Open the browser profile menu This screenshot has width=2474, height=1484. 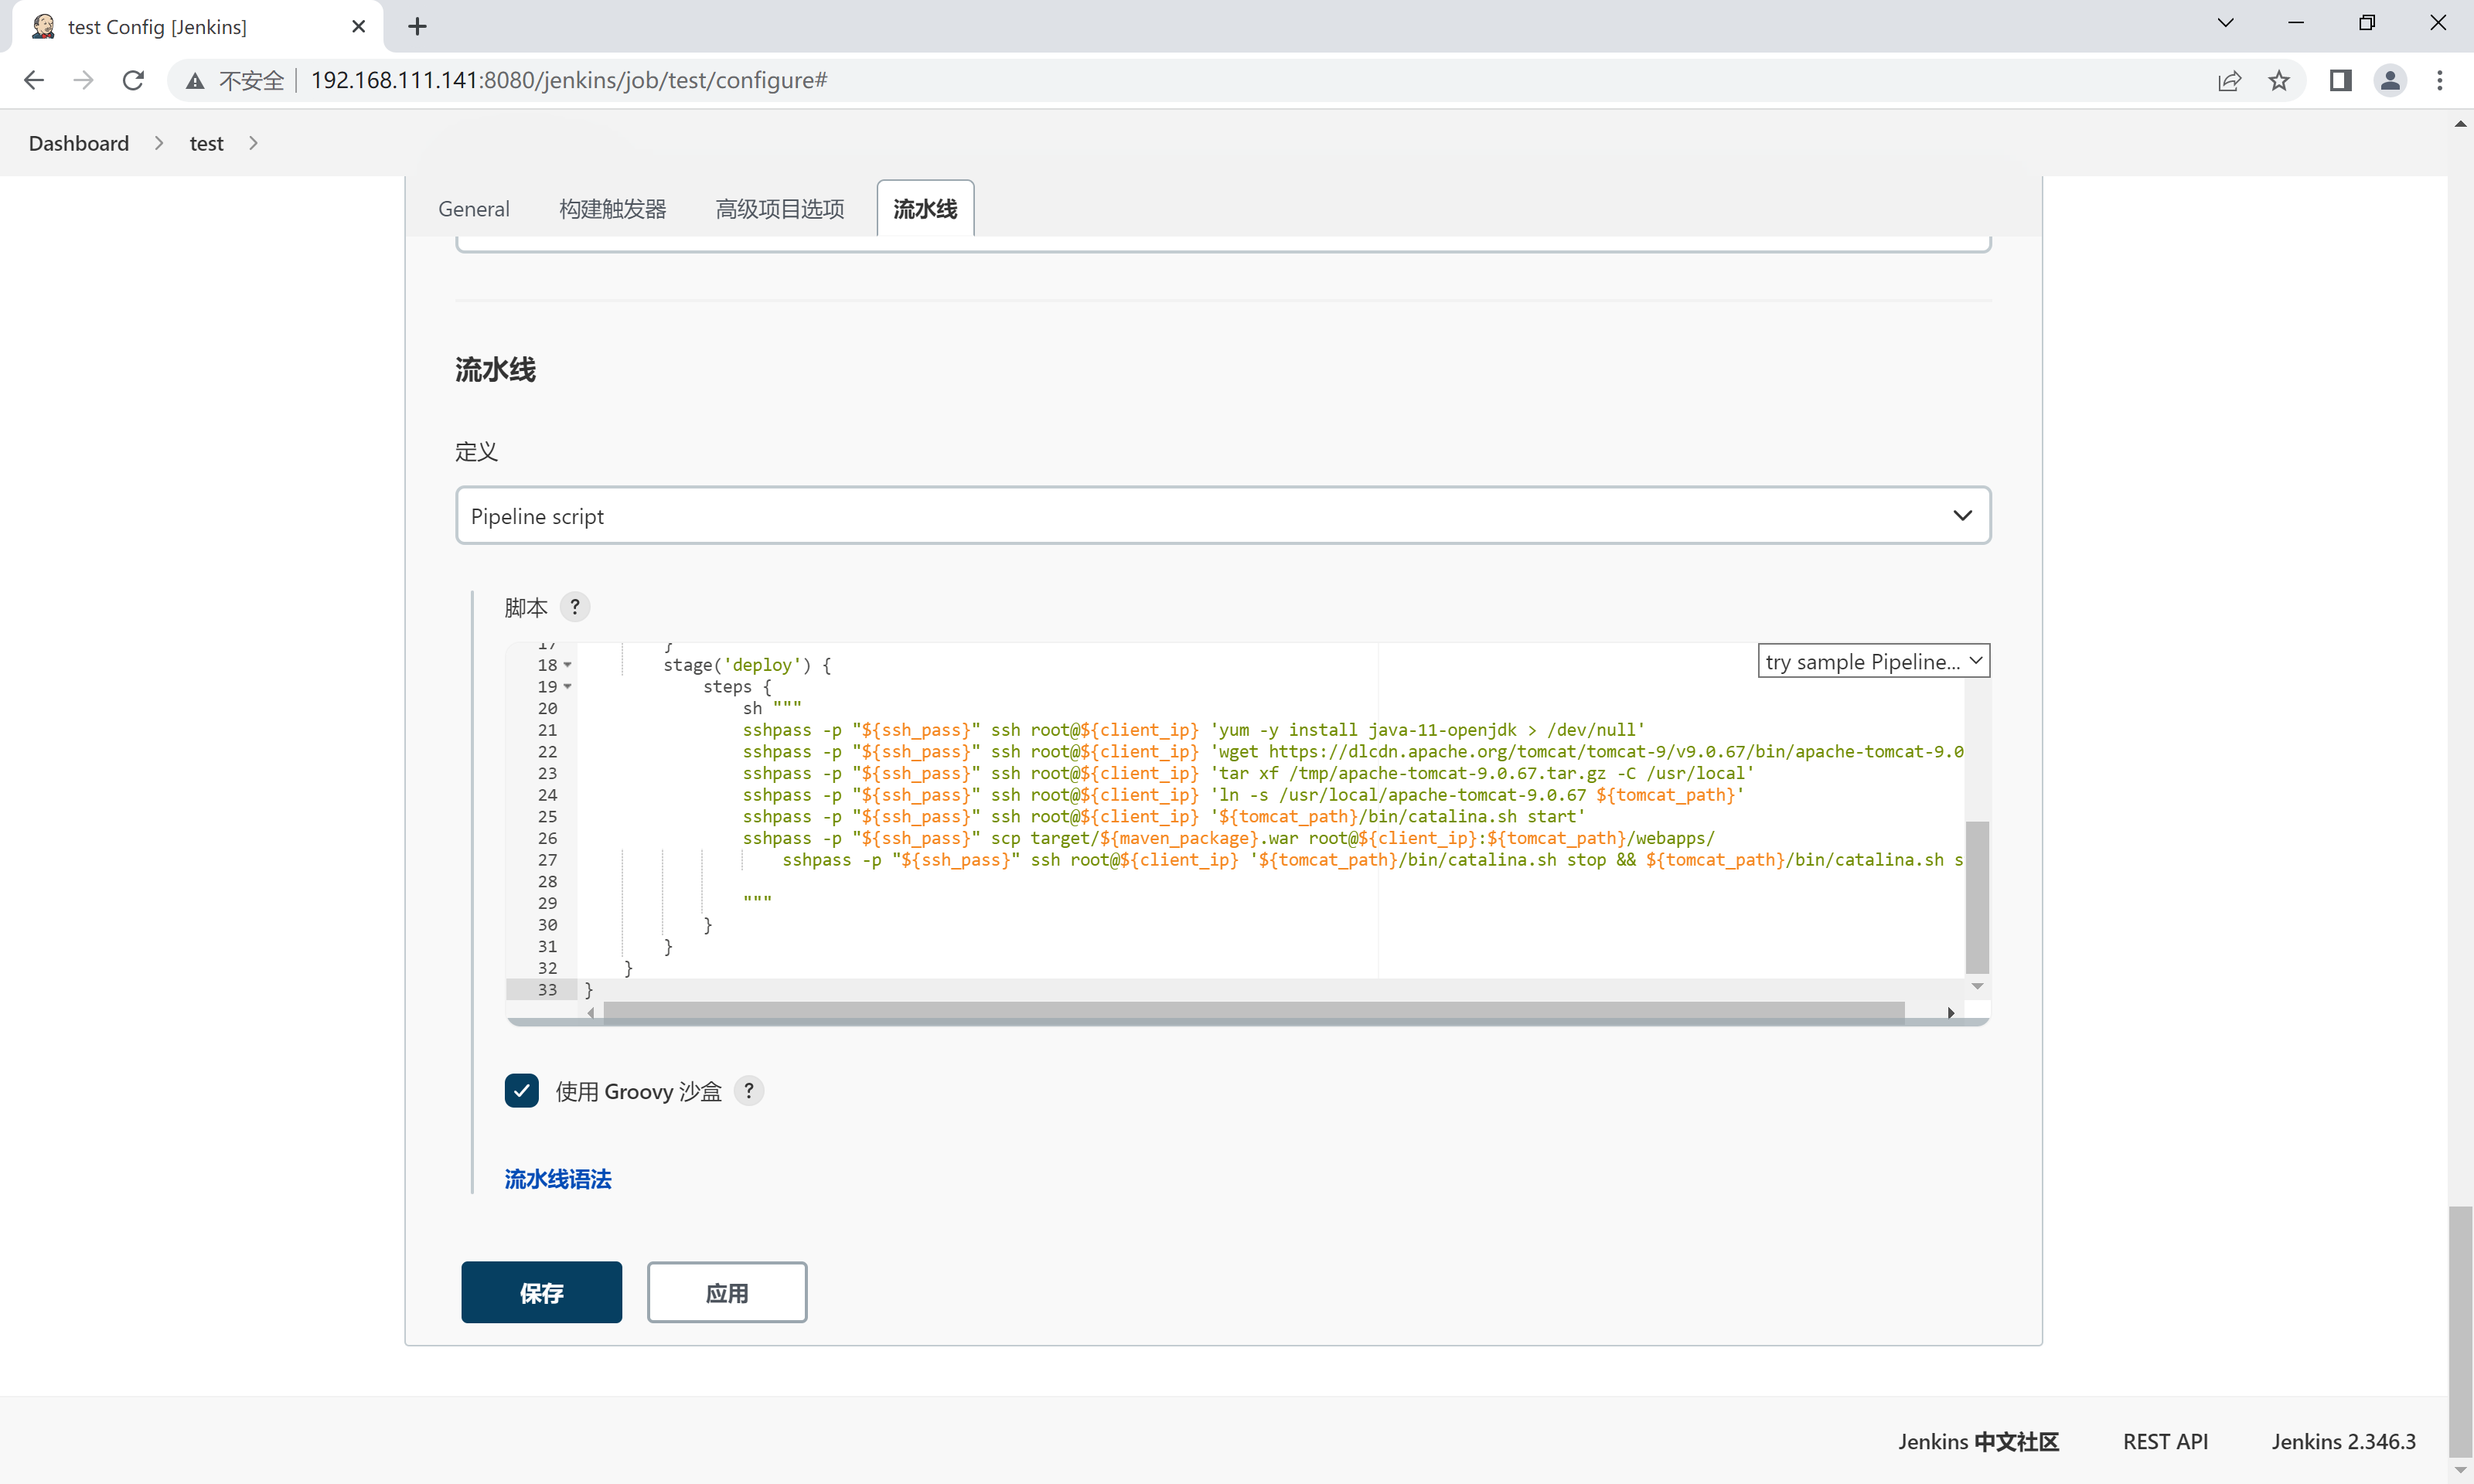point(2390,80)
